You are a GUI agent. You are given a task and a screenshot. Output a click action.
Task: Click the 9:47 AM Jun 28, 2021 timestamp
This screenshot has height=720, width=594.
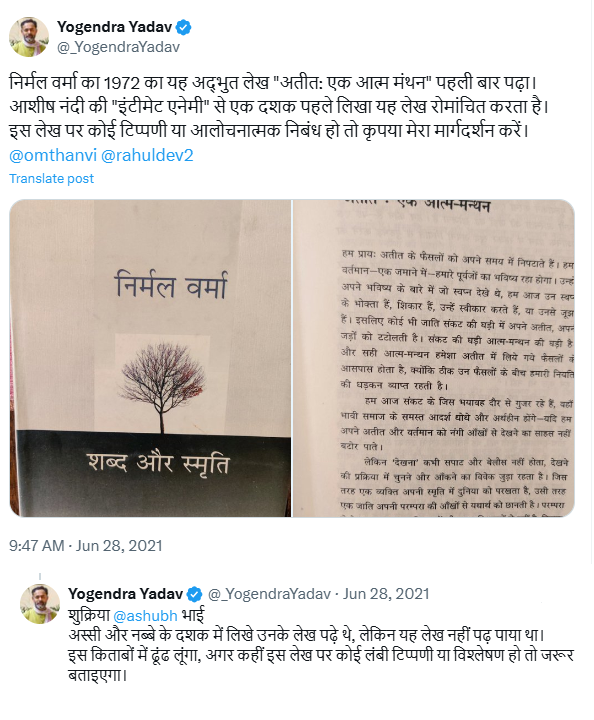86,546
